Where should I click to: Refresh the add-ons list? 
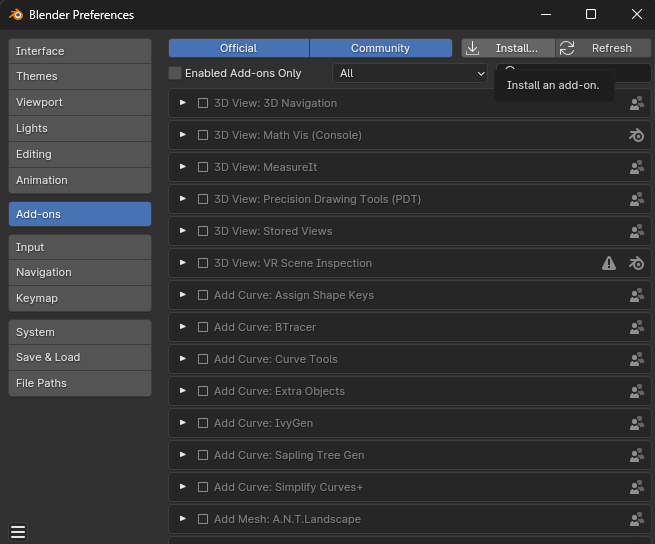(x=603, y=48)
